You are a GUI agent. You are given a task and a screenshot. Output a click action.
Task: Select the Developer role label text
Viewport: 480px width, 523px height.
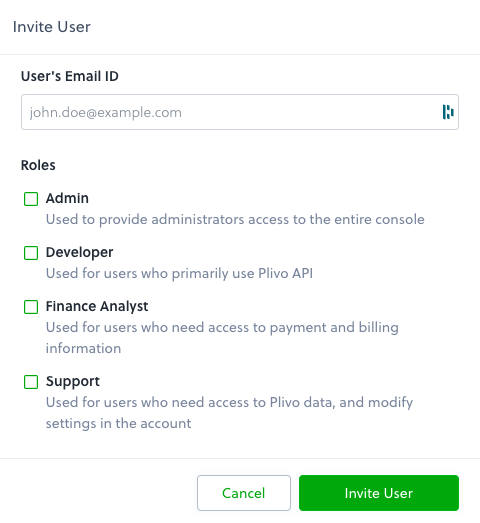tap(79, 252)
